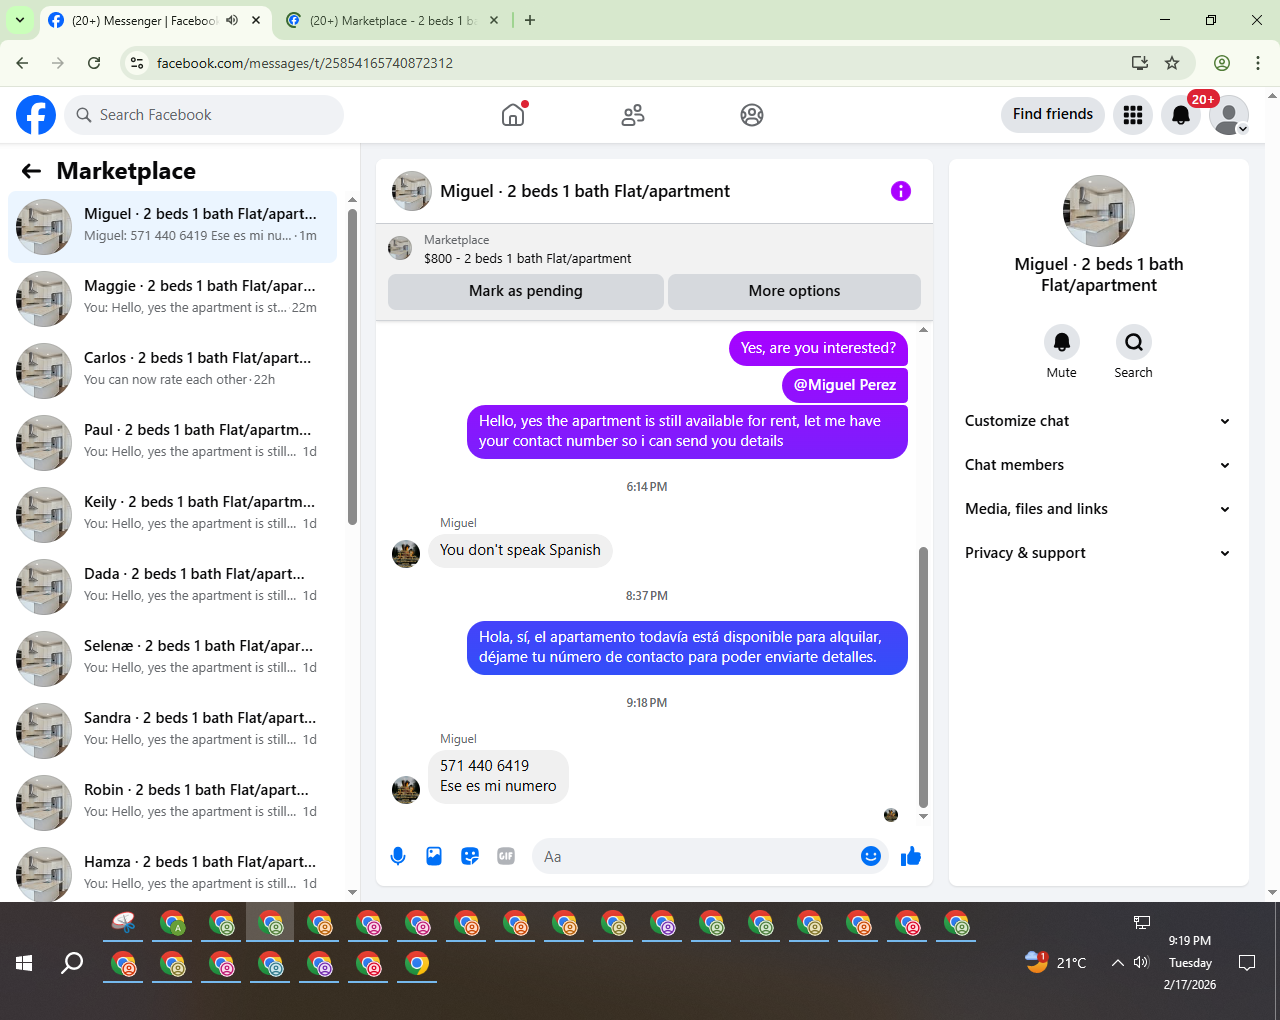Open a new browser tab

coord(530,20)
